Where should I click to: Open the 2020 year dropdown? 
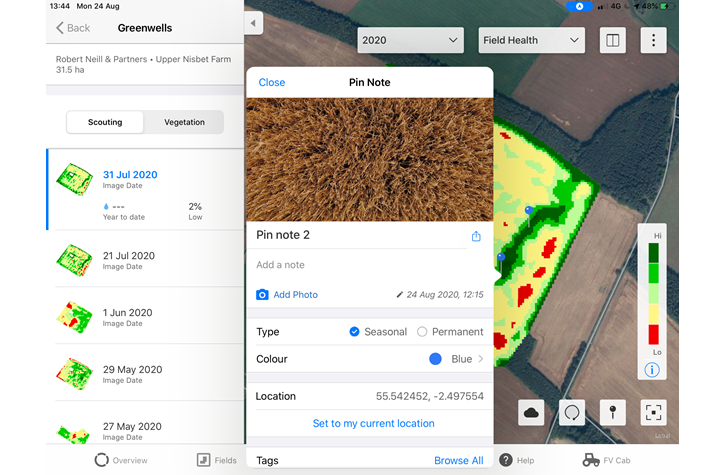[410, 40]
